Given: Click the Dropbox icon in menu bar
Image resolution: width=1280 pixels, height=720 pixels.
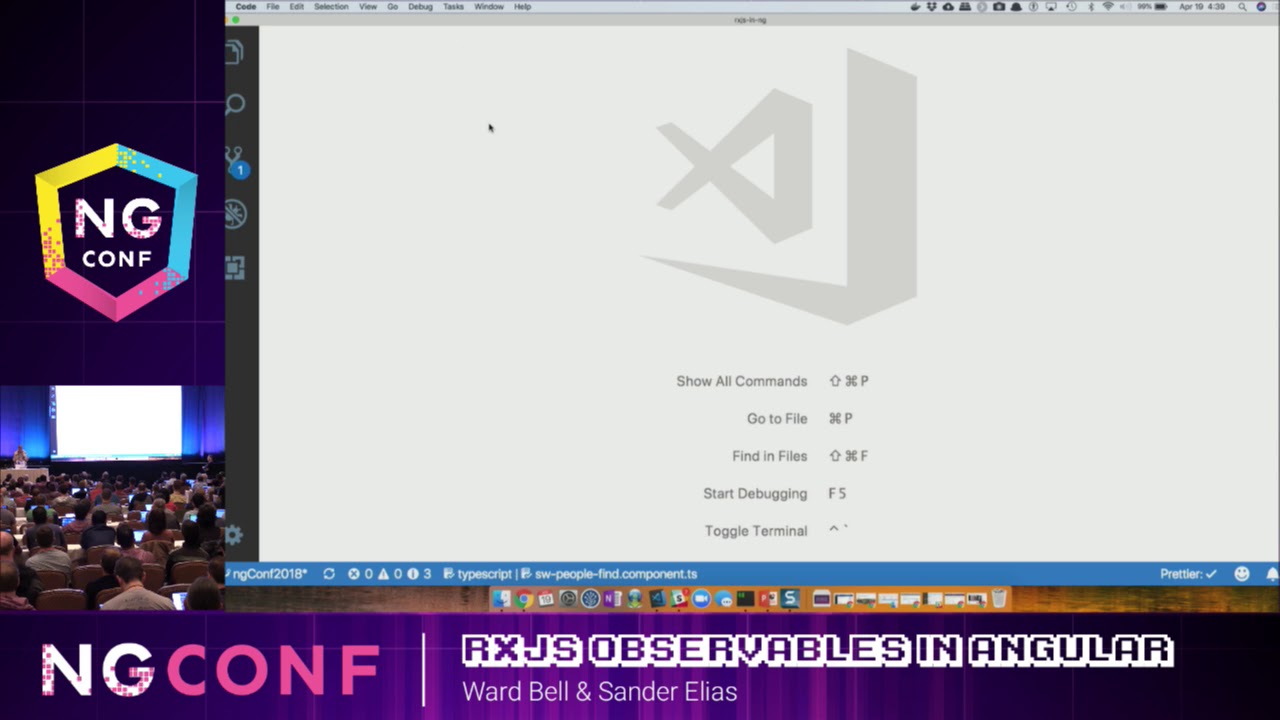Looking at the screenshot, I should coord(930,7).
